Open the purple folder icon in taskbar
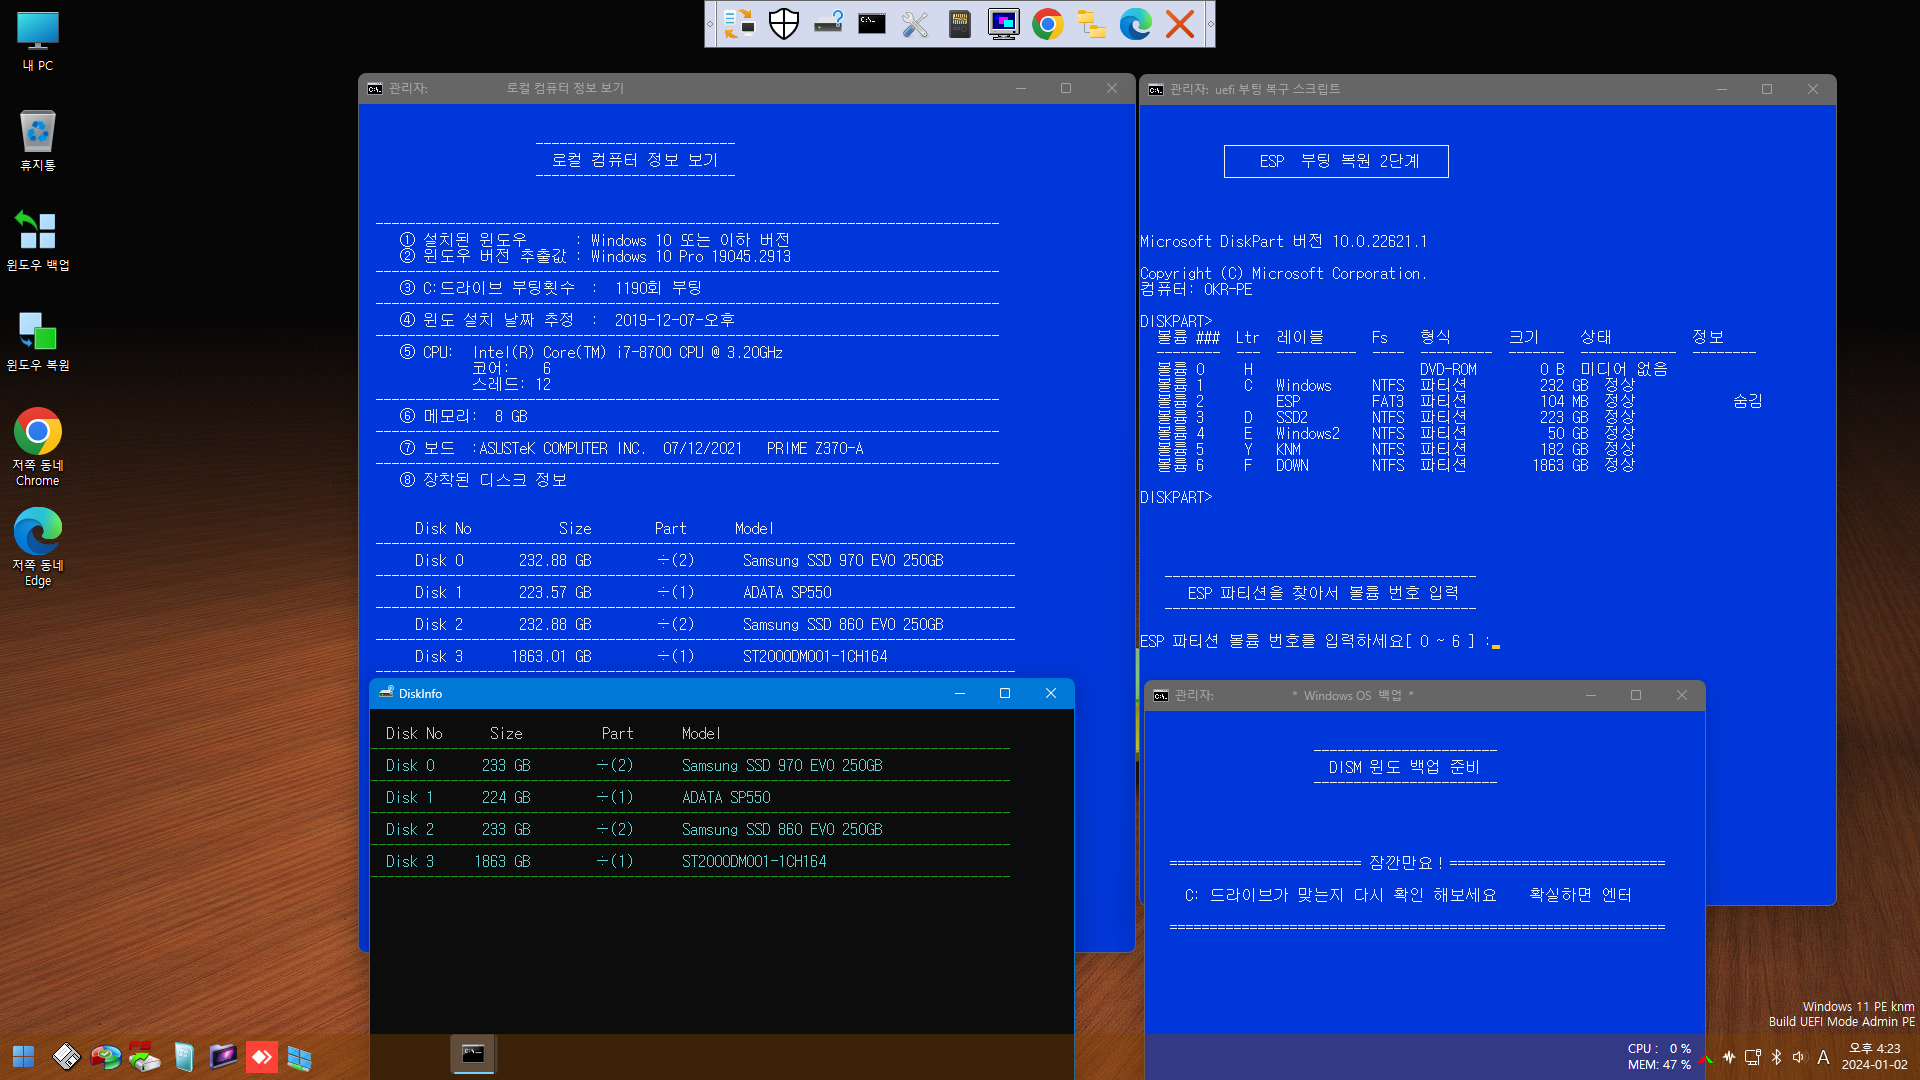The height and width of the screenshot is (1080, 1920). pyautogui.click(x=223, y=1057)
